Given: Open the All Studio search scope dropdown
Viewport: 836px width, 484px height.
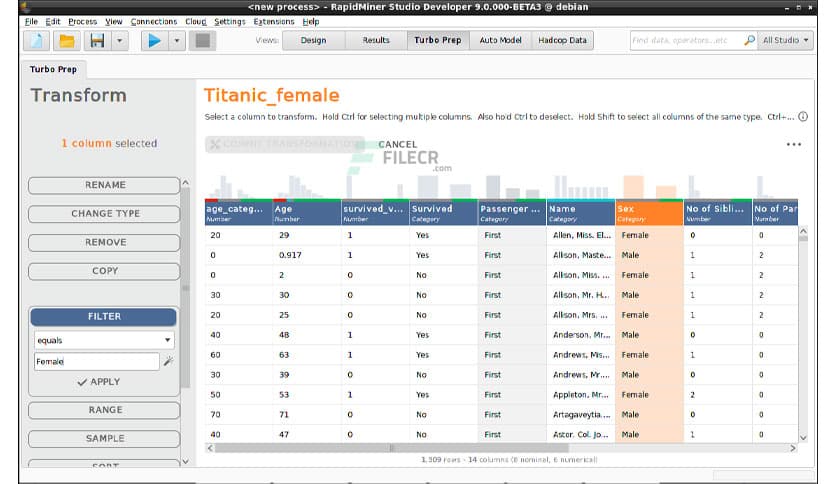Looking at the screenshot, I should point(785,40).
